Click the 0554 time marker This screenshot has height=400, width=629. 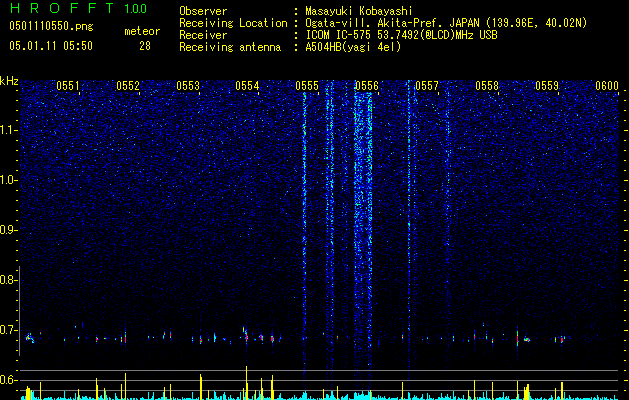(x=247, y=86)
